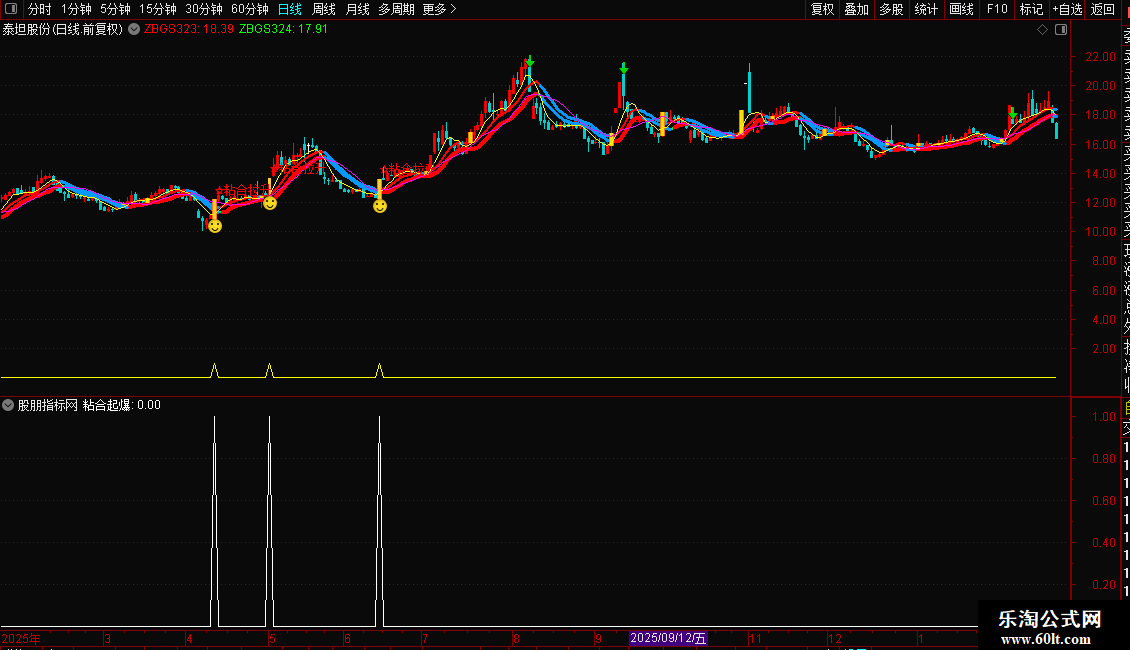Click the diamond icon at chart top-right
Screen dimensions: 1130x650
point(1042,30)
